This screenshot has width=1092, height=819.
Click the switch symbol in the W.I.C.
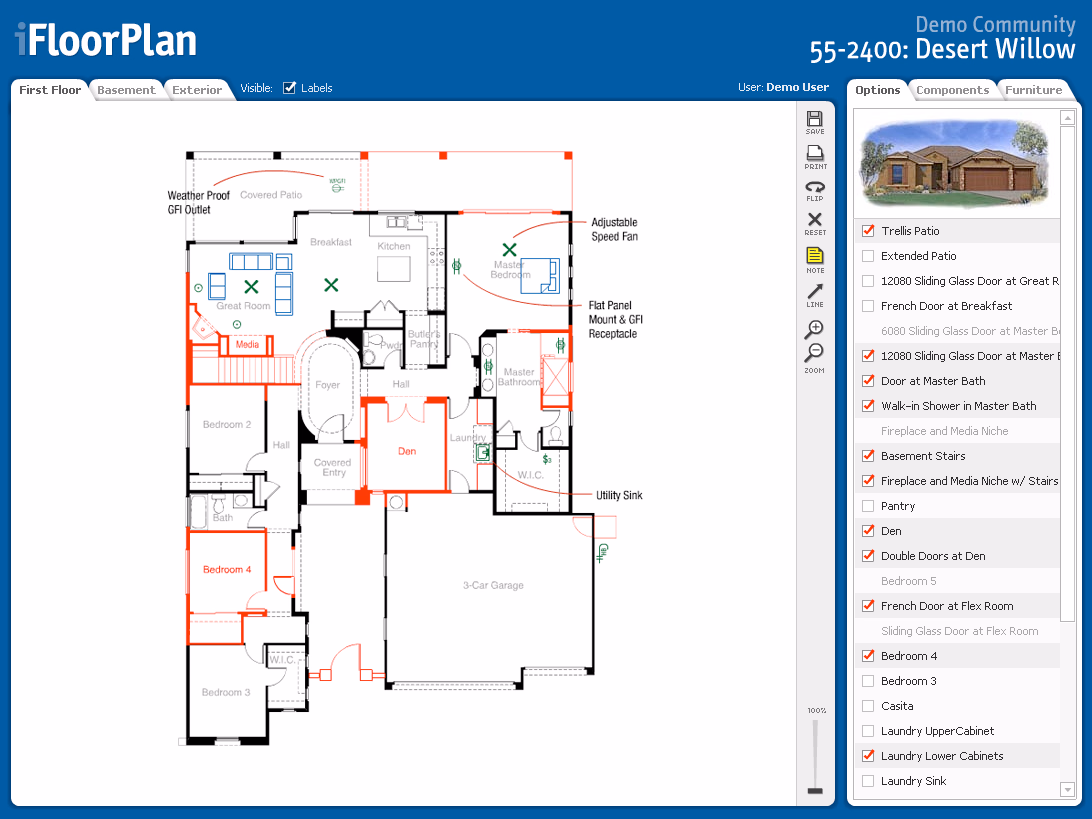click(x=547, y=459)
